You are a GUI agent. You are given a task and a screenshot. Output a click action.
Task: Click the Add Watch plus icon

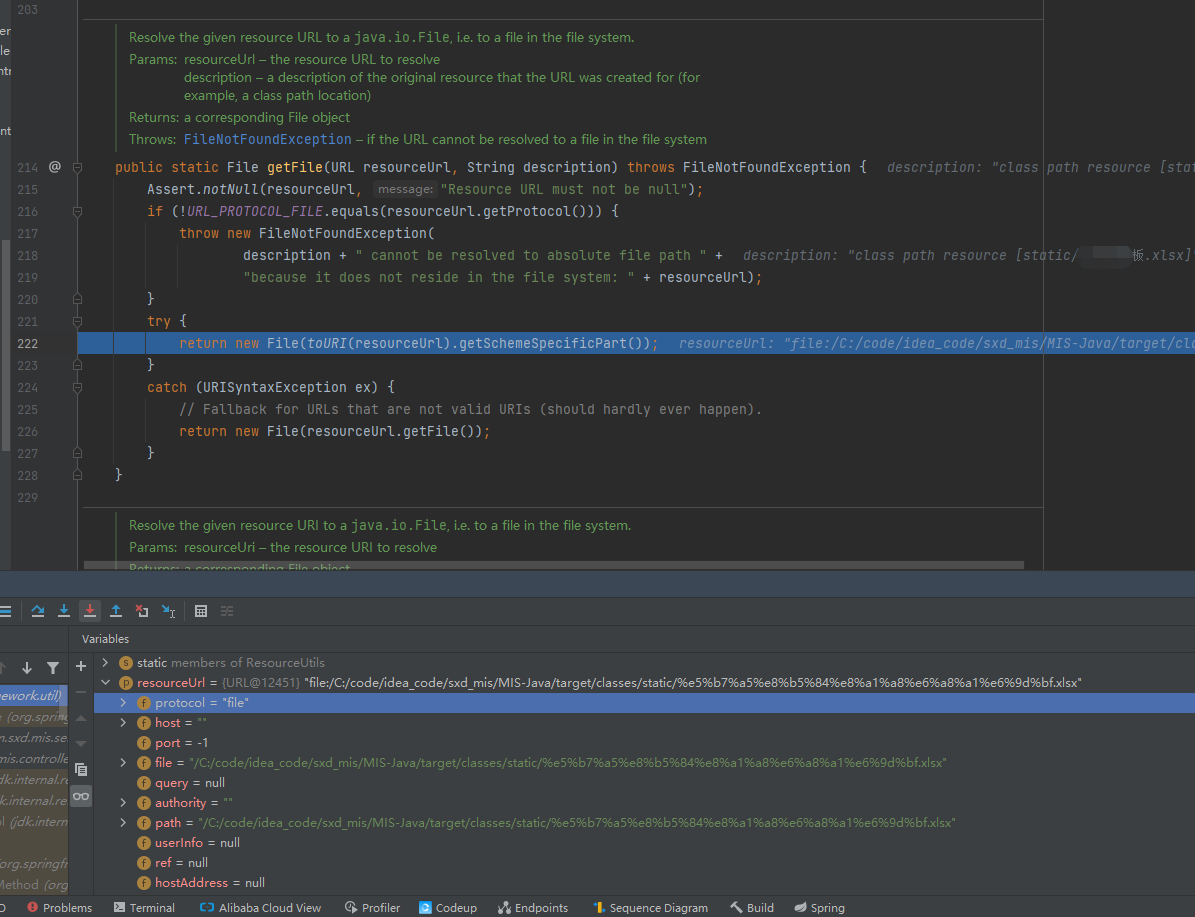point(81,666)
